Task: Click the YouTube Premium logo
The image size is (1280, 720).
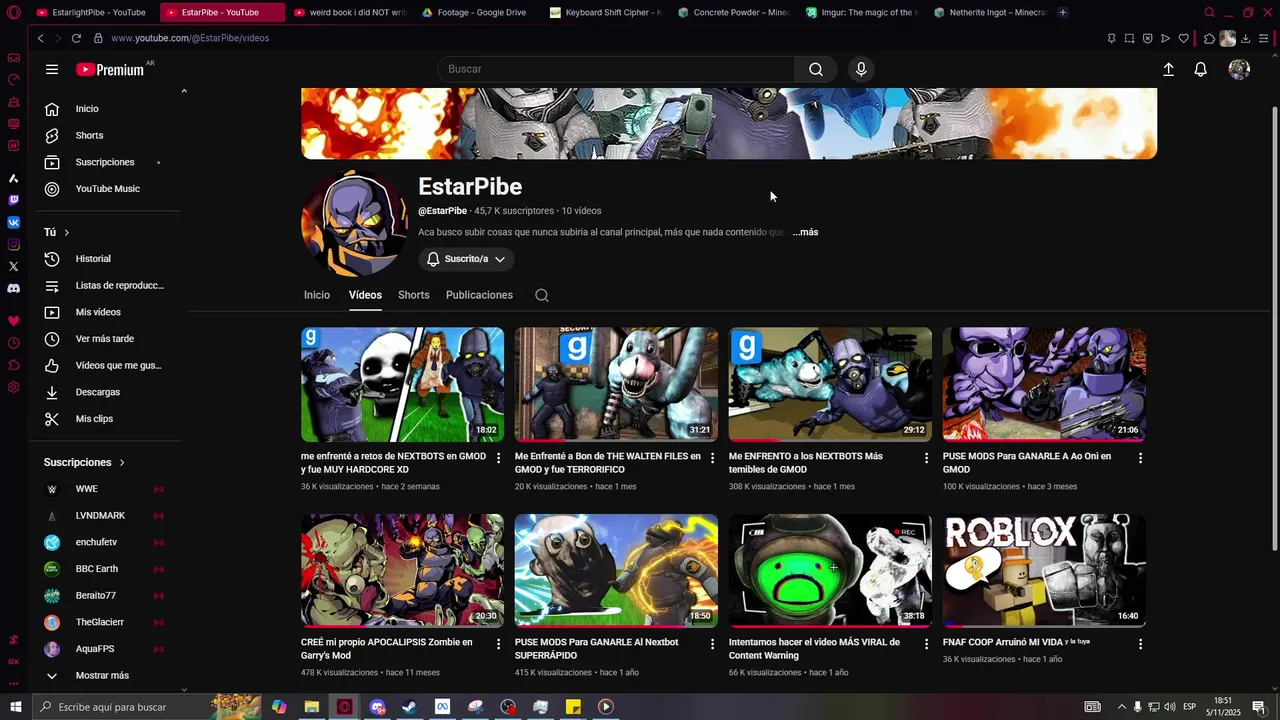Action: (x=111, y=70)
